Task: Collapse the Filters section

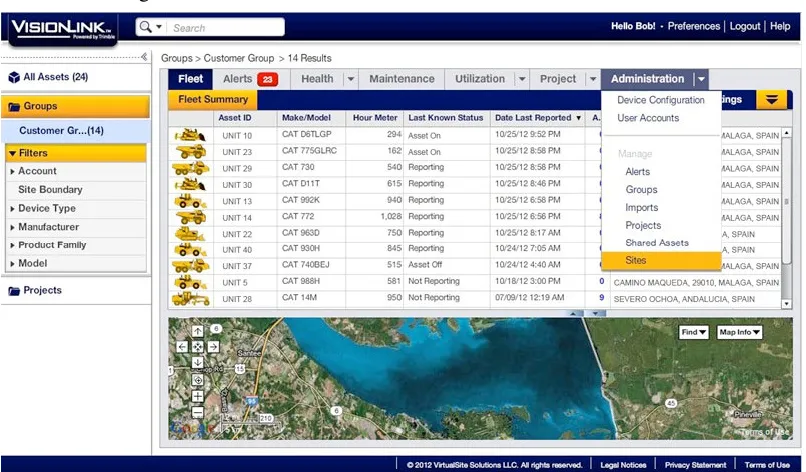Action: point(12,153)
